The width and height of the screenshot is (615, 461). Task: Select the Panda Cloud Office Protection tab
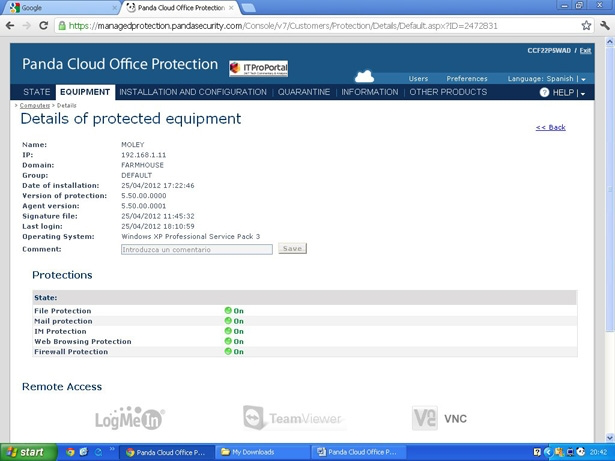click(181, 8)
